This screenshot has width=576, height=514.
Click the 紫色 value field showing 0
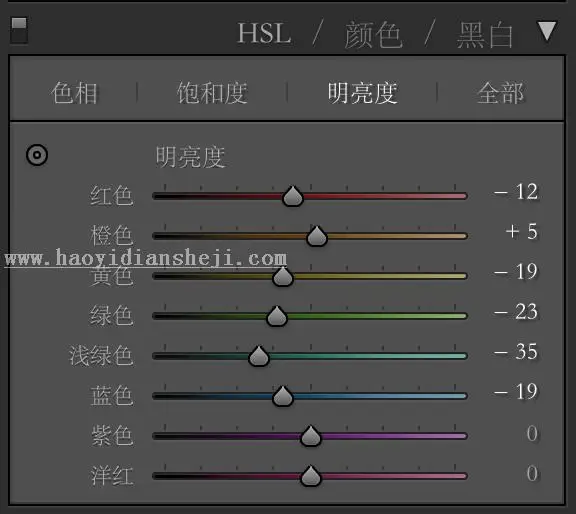click(x=532, y=434)
